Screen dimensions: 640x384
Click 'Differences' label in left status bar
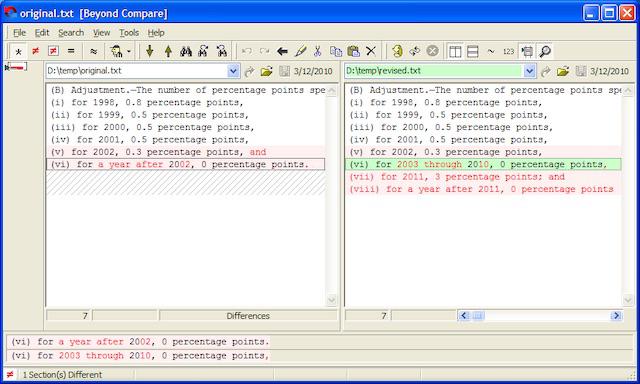point(248,316)
